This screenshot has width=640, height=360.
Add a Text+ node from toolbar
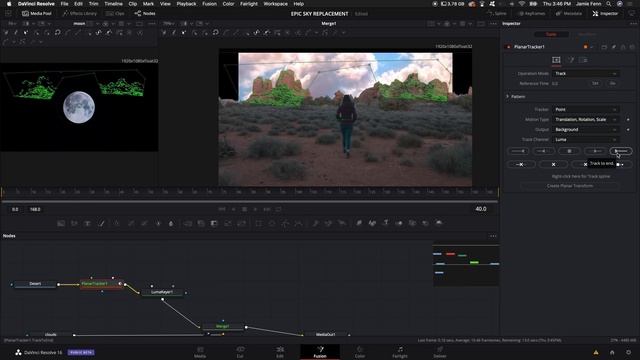click(87, 223)
